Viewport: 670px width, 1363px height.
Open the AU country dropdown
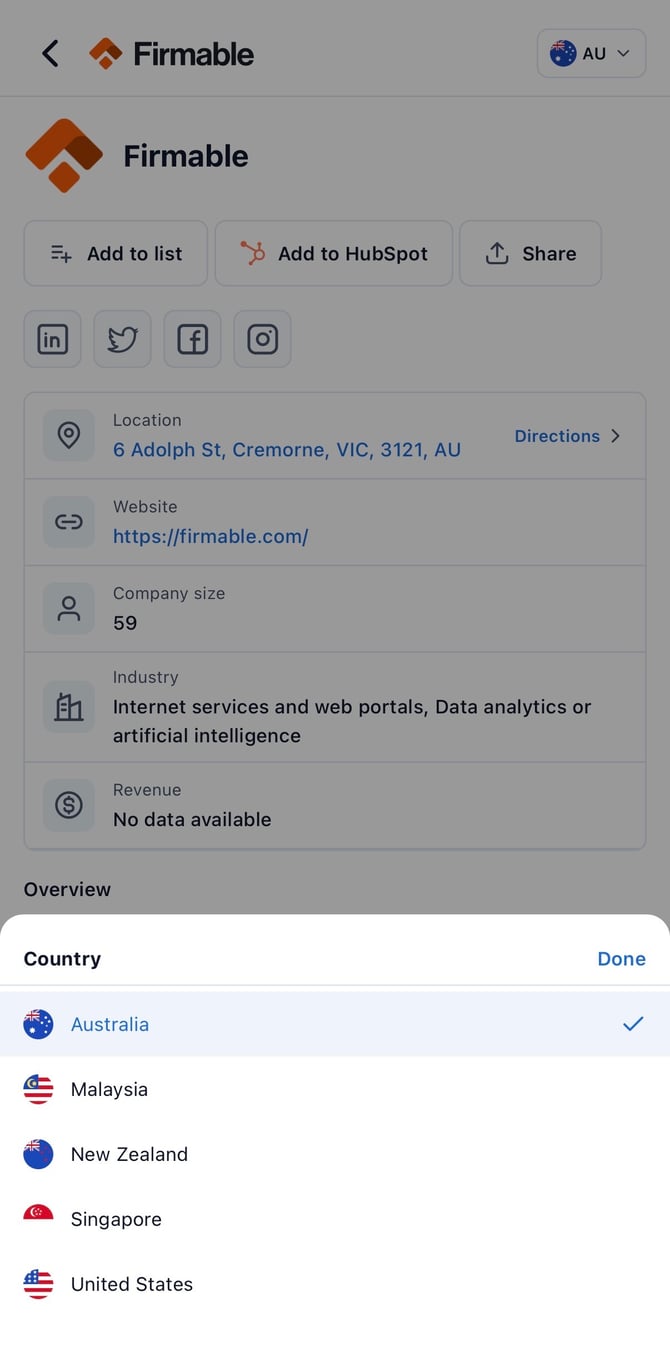(591, 53)
